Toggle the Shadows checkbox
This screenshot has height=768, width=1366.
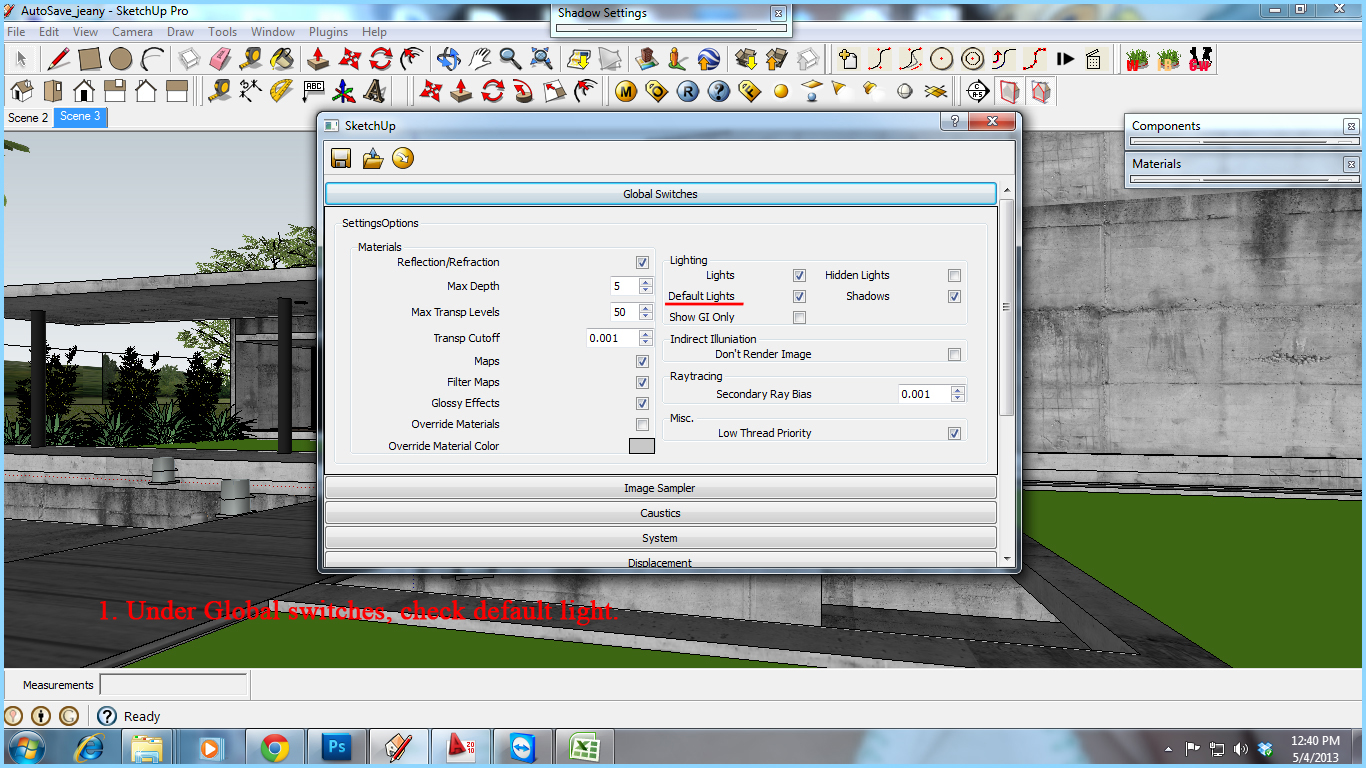pyautogui.click(x=954, y=297)
